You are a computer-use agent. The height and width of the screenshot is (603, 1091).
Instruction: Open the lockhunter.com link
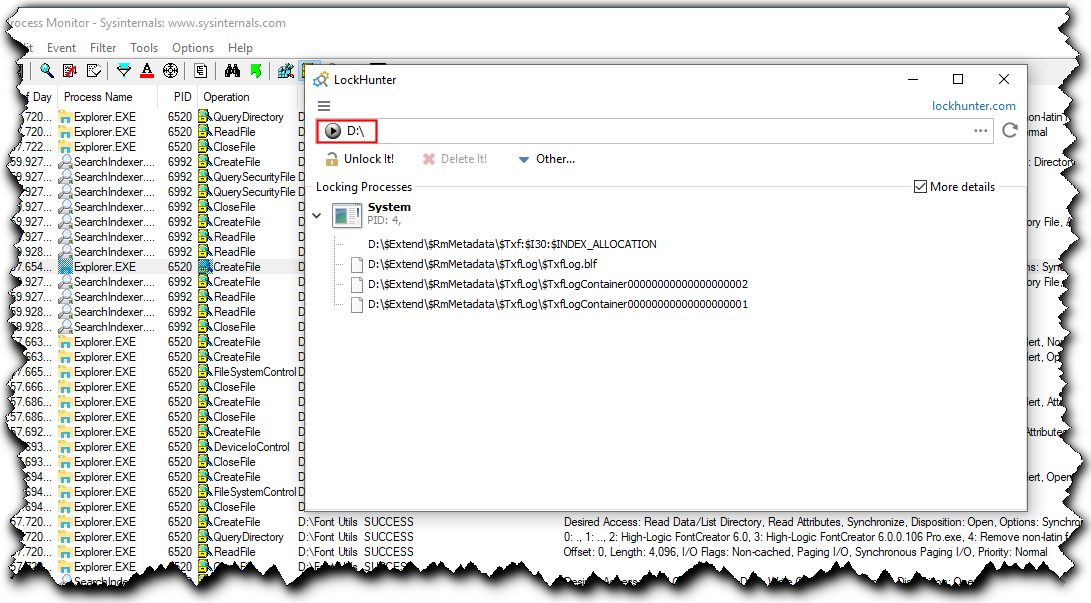[x=973, y=106]
